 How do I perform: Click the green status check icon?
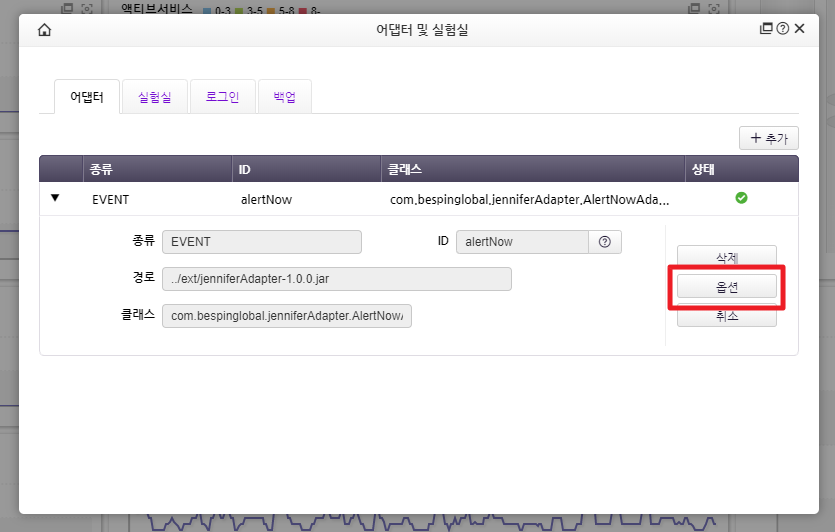click(x=741, y=198)
